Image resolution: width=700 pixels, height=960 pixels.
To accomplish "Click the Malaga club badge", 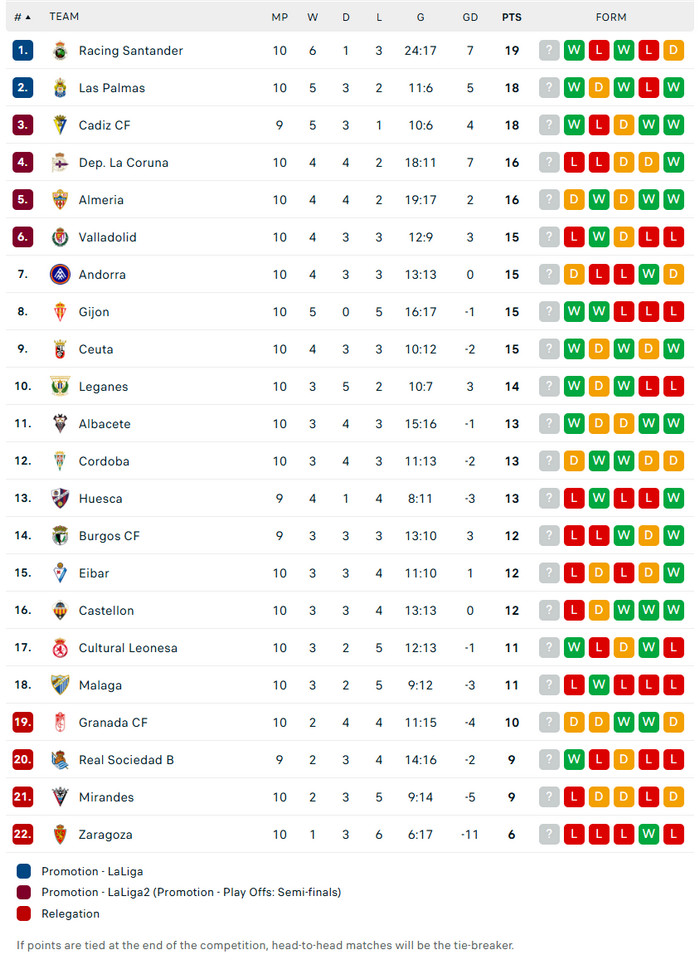I will tap(60, 685).
